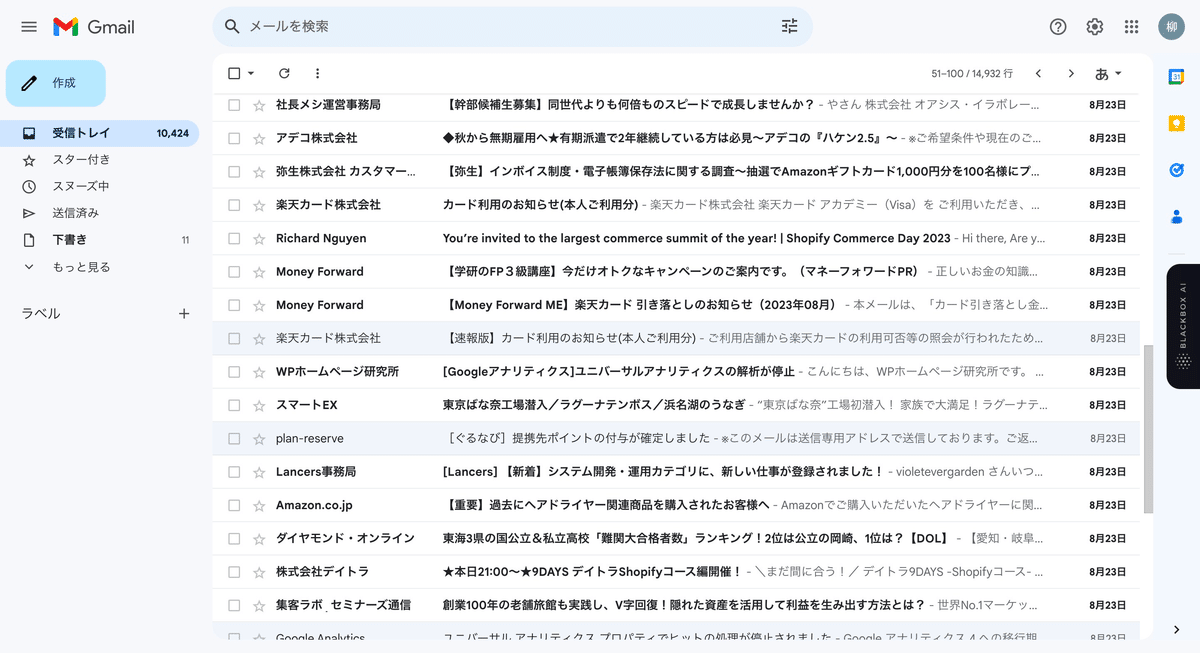
Task: Open Google Keep side panel
Action: pyautogui.click(x=1177, y=123)
